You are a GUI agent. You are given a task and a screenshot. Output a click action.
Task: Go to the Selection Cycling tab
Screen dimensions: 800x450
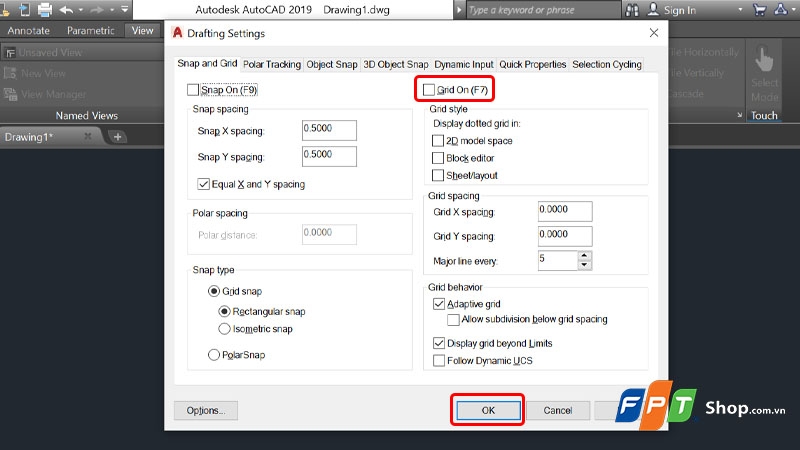607,64
